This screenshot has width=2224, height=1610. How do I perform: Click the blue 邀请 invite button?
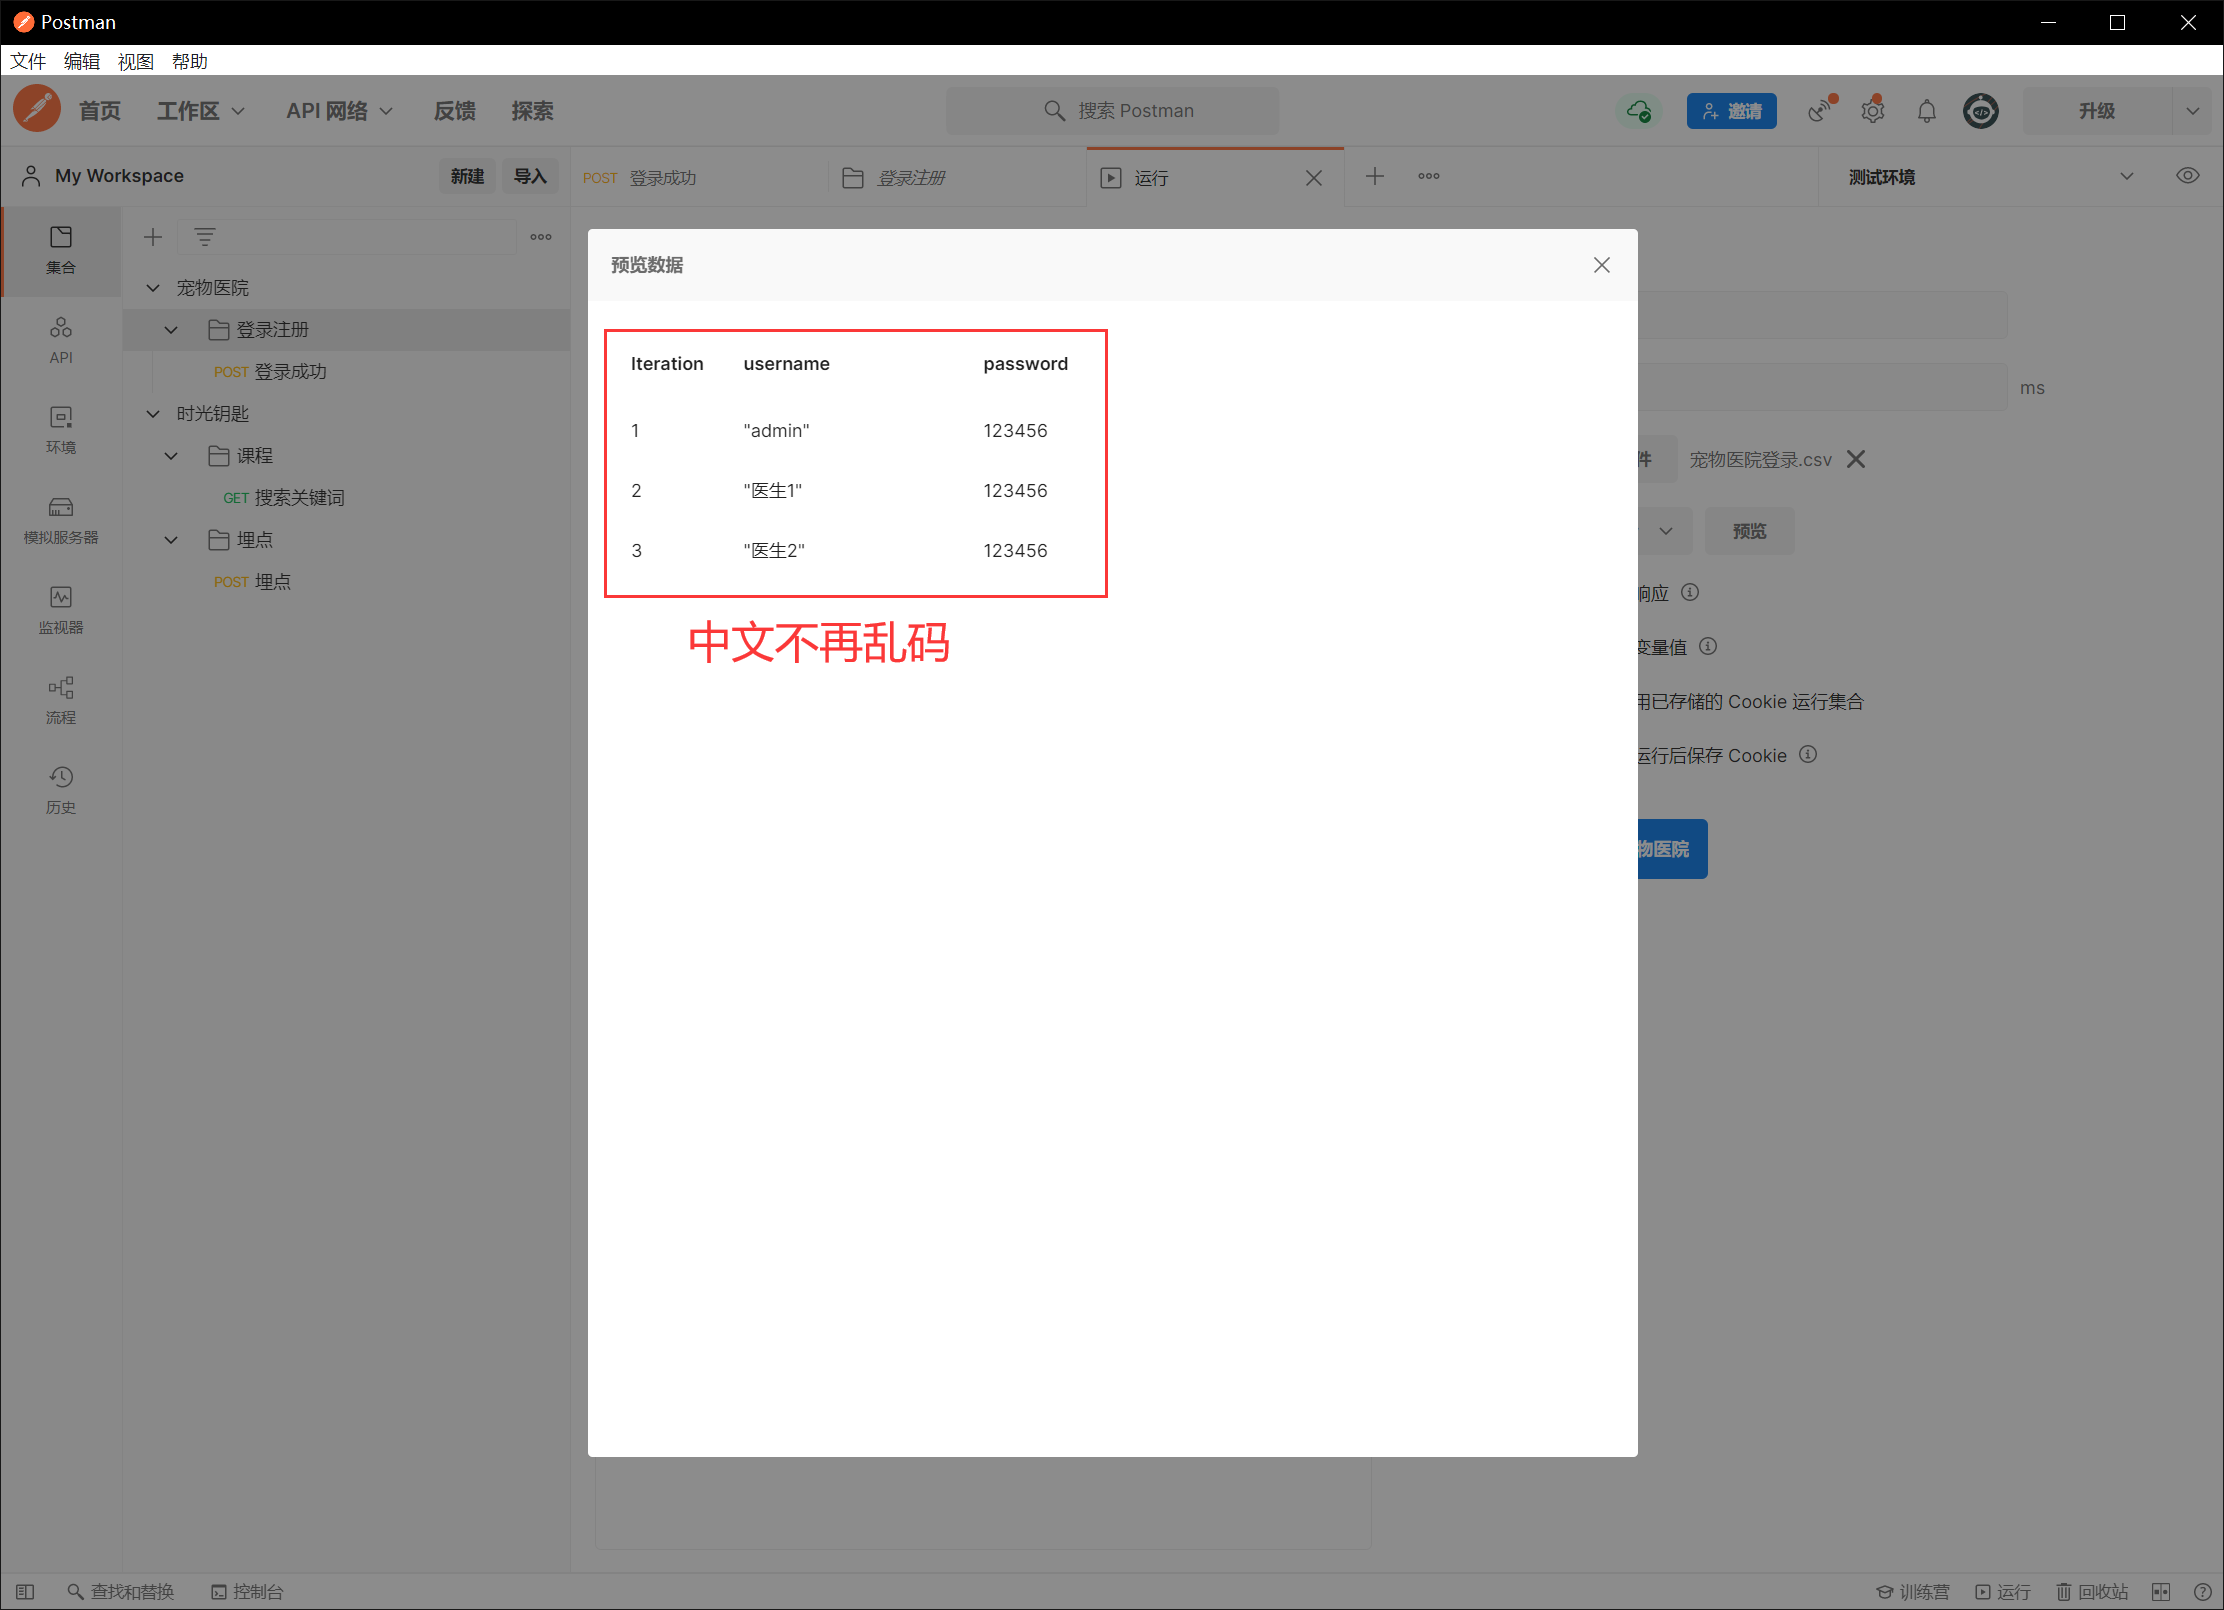[x=1731, y=111]
